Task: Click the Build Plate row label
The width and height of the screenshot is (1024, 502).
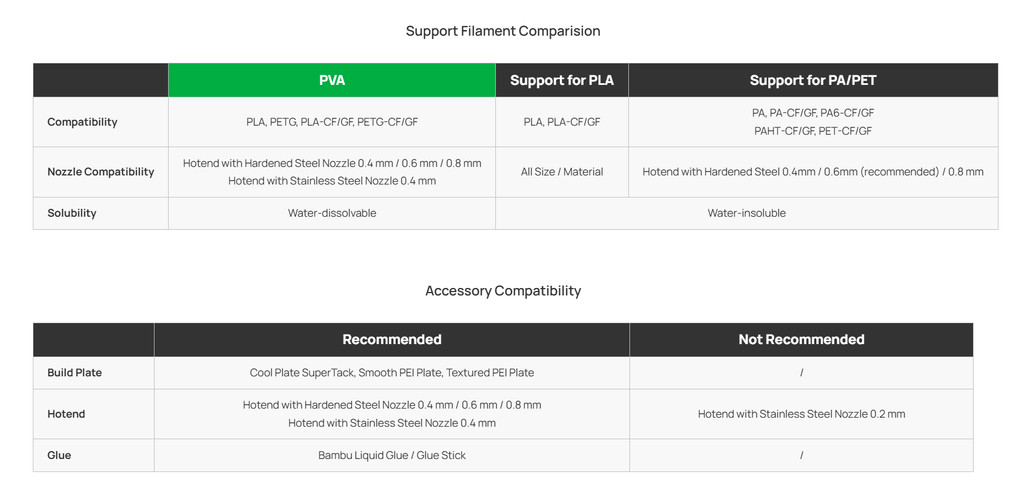Action: tap(74, 373)
